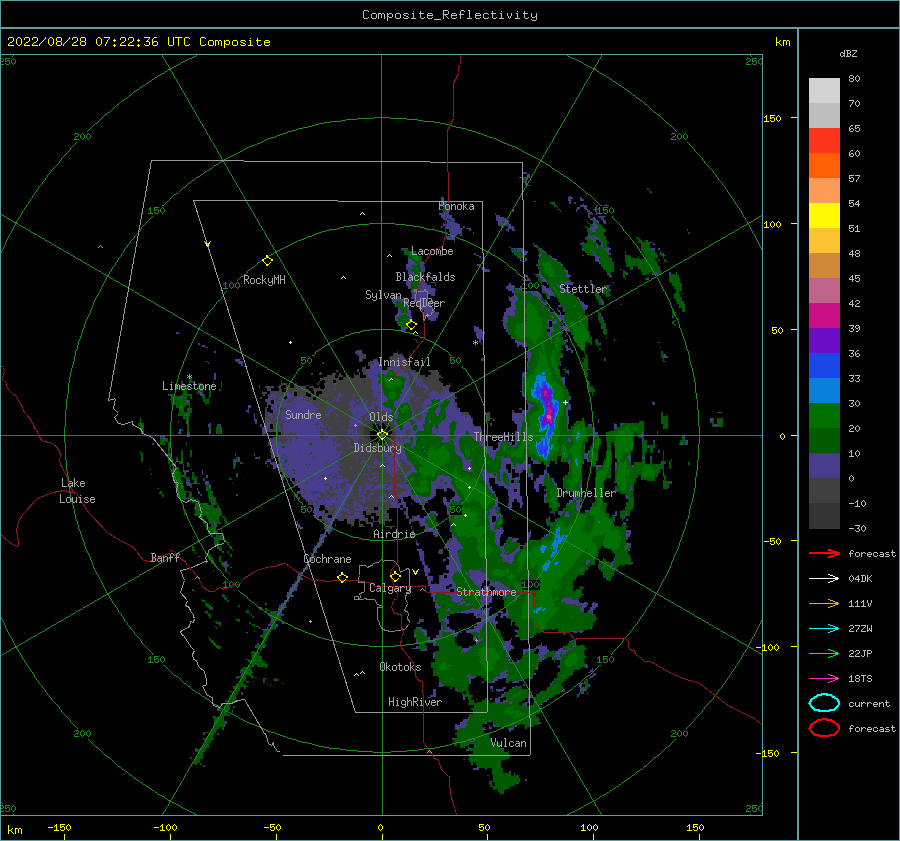Viewport: 900px width, 841px height.
Task: Click the yellow diamond marker above Calgary
Action: [395, 576]
